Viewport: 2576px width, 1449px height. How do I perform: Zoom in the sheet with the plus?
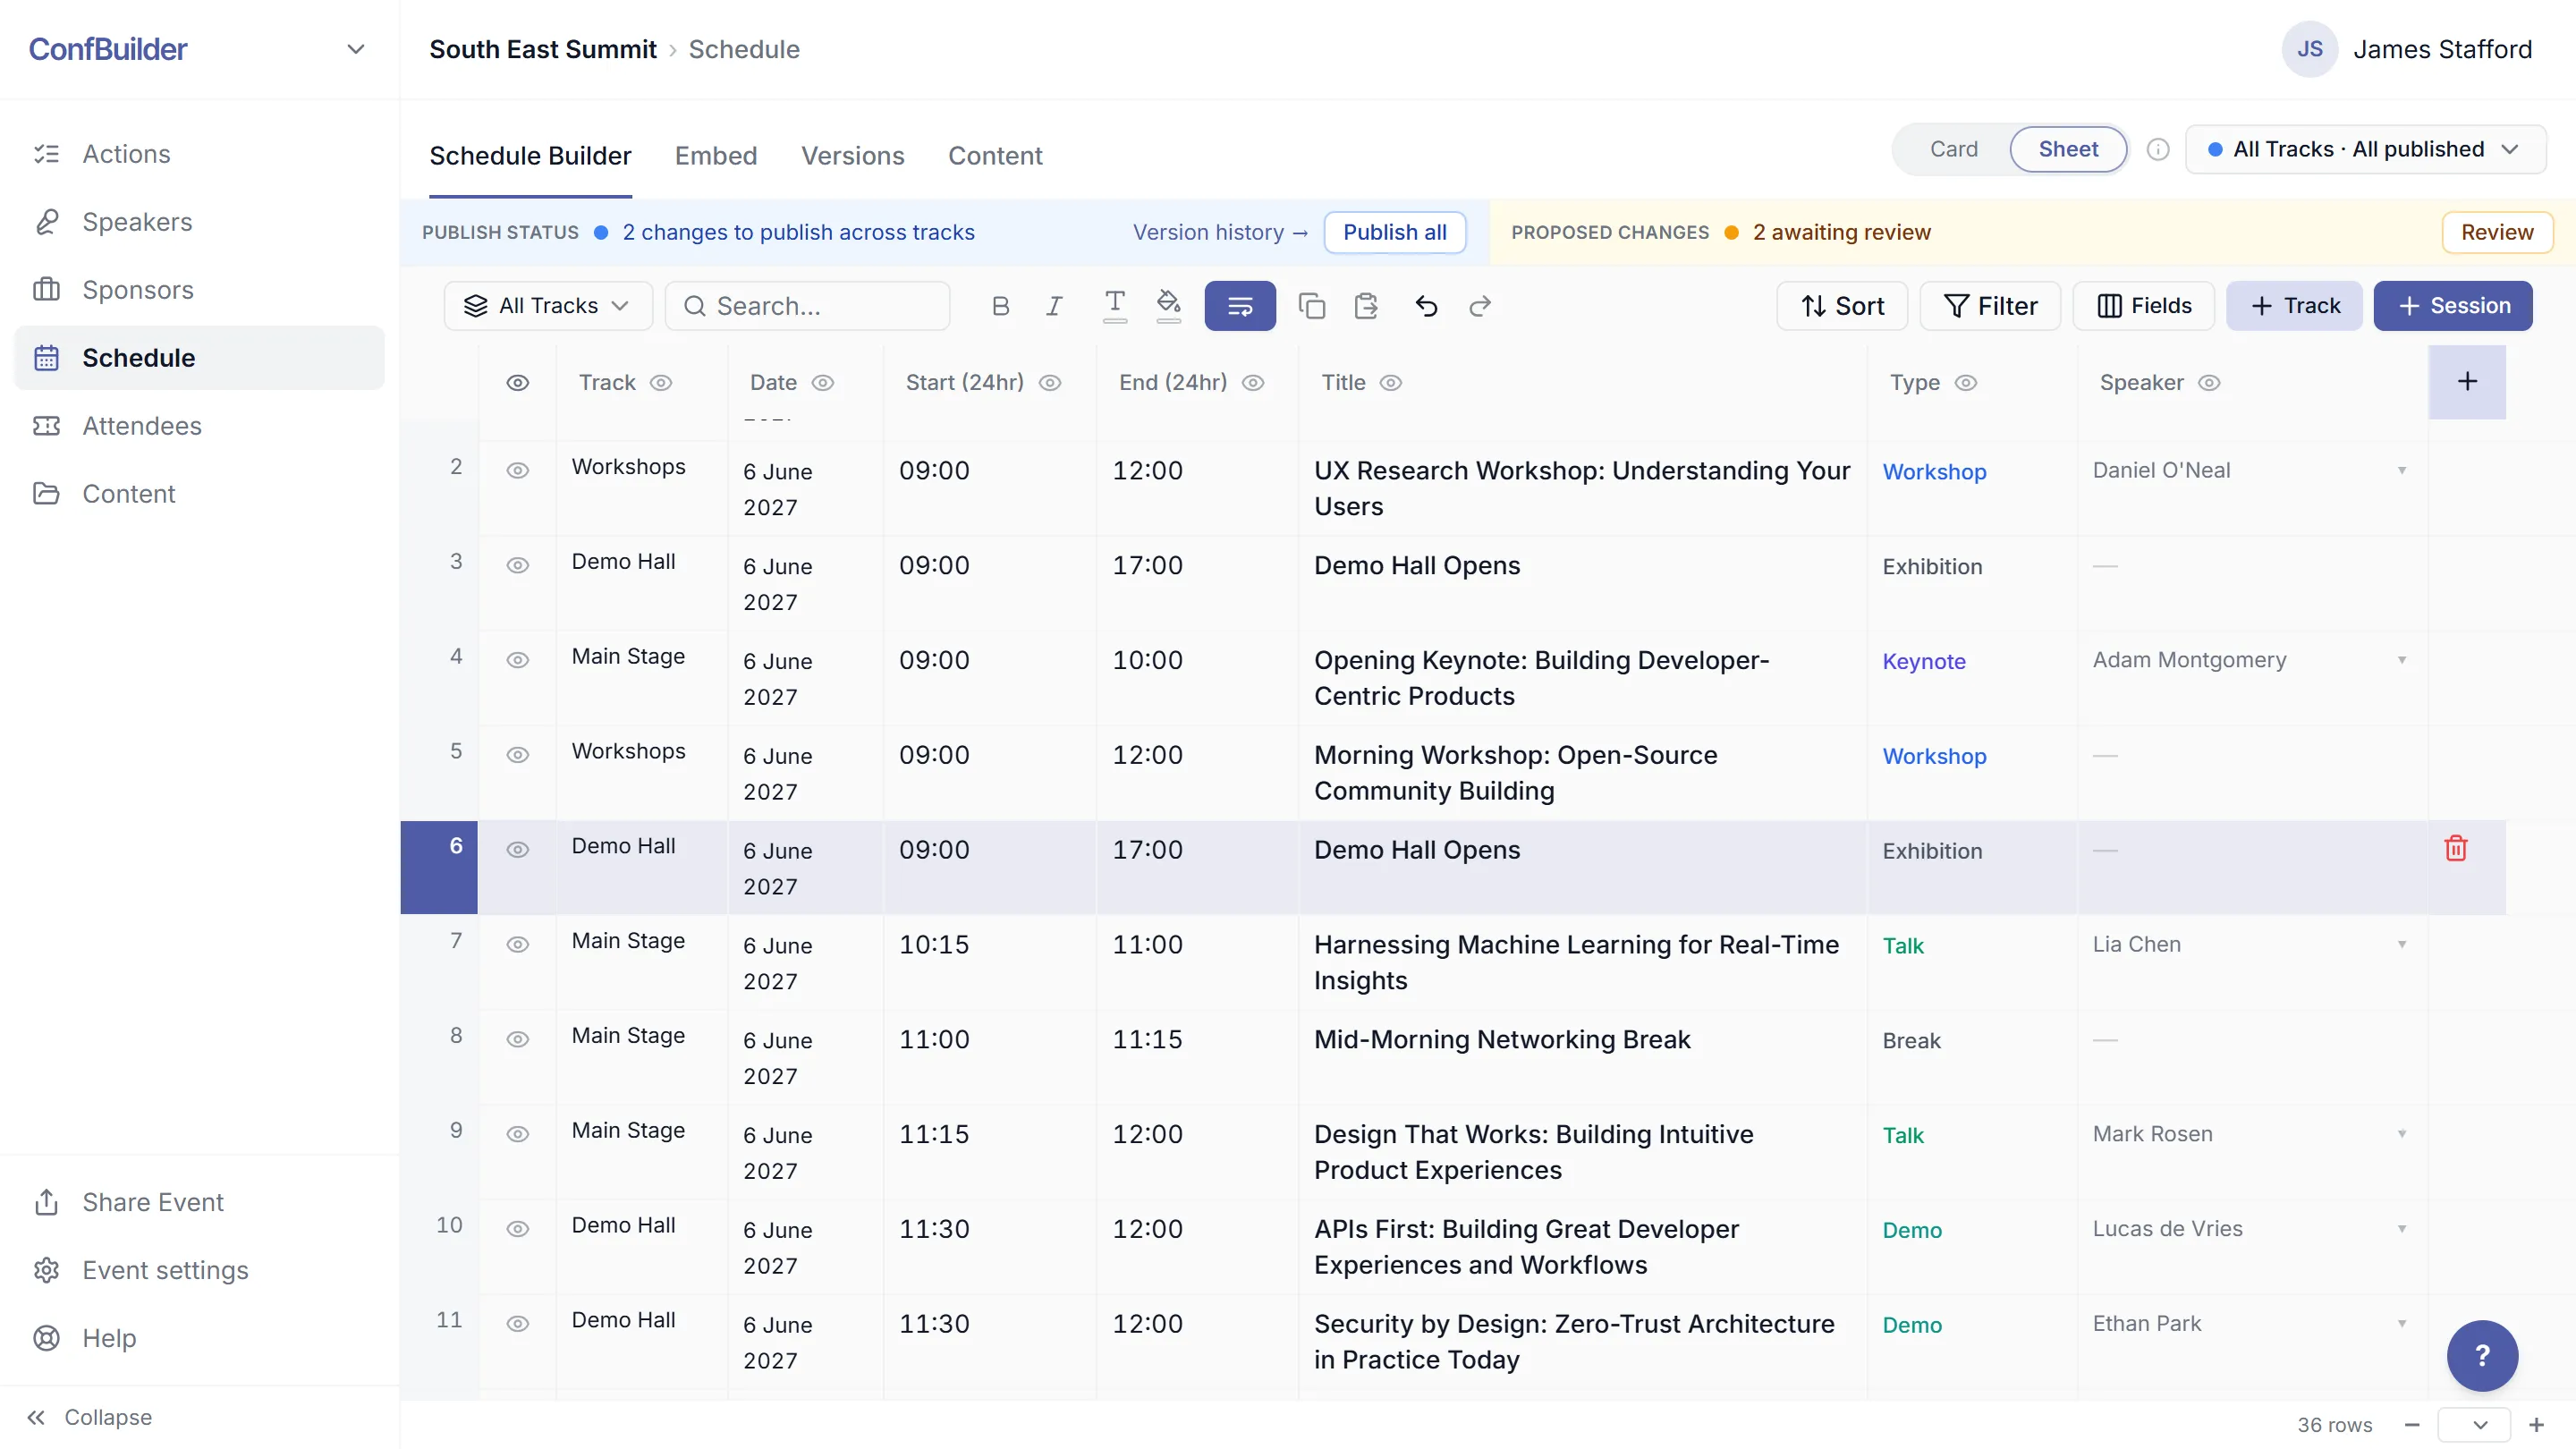point(2537,1425)
